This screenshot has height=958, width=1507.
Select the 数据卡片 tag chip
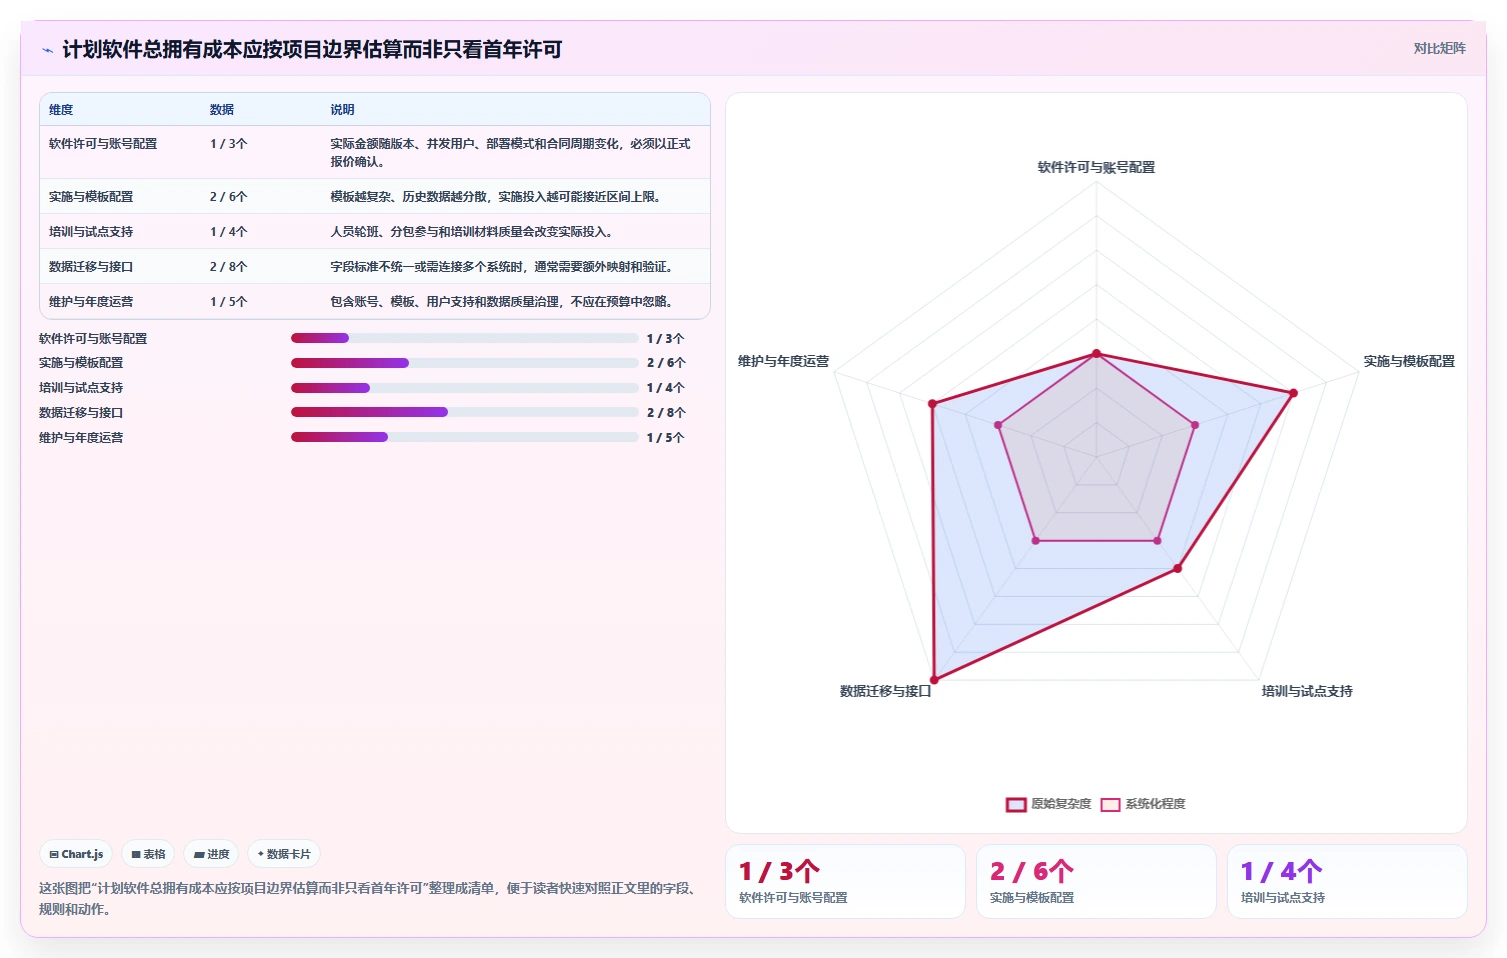[284, 854]
